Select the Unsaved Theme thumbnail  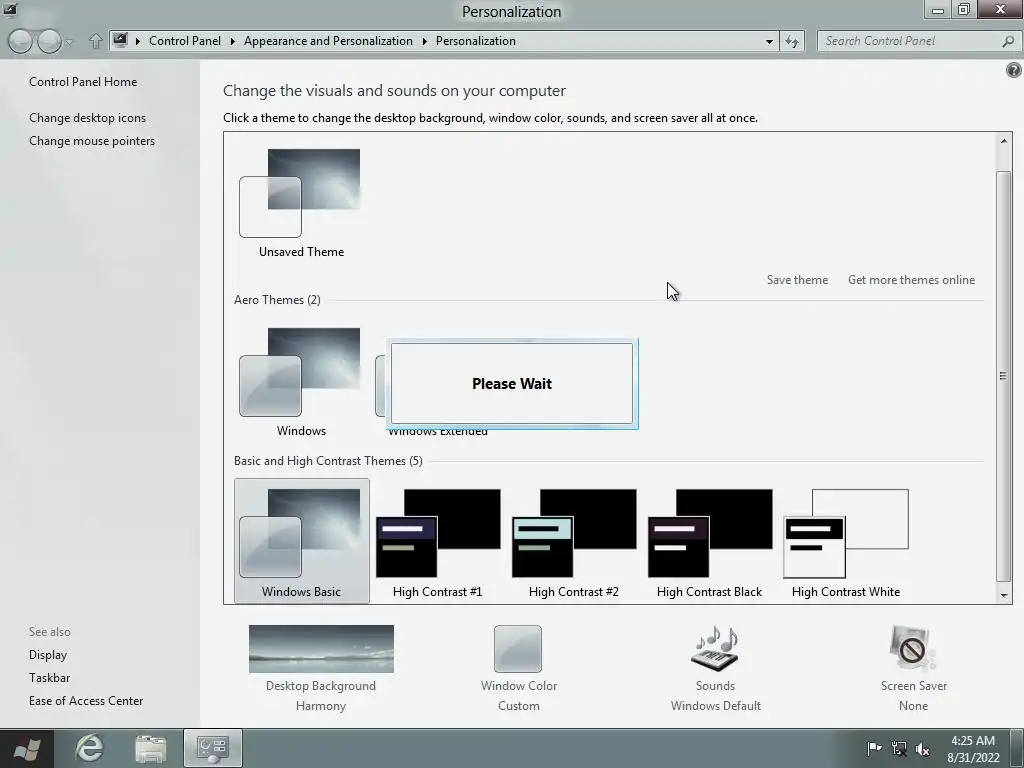coord(301,203)
